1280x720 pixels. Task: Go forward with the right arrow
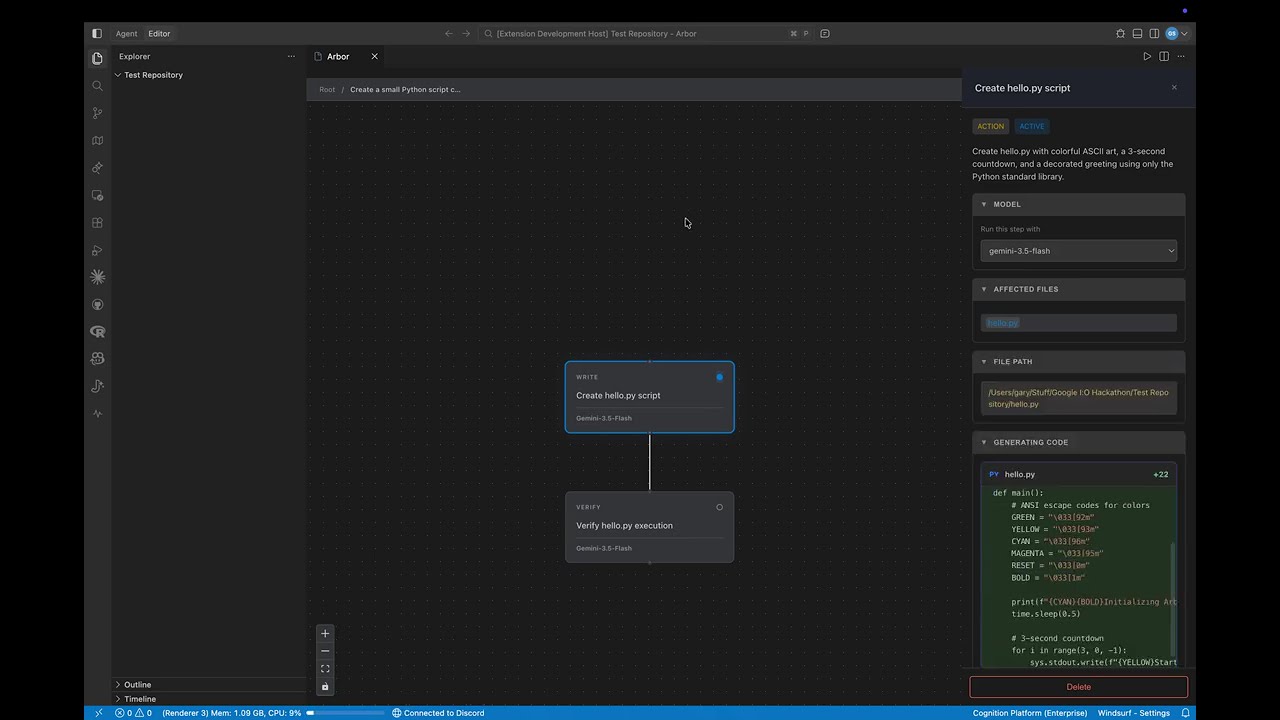466,33
